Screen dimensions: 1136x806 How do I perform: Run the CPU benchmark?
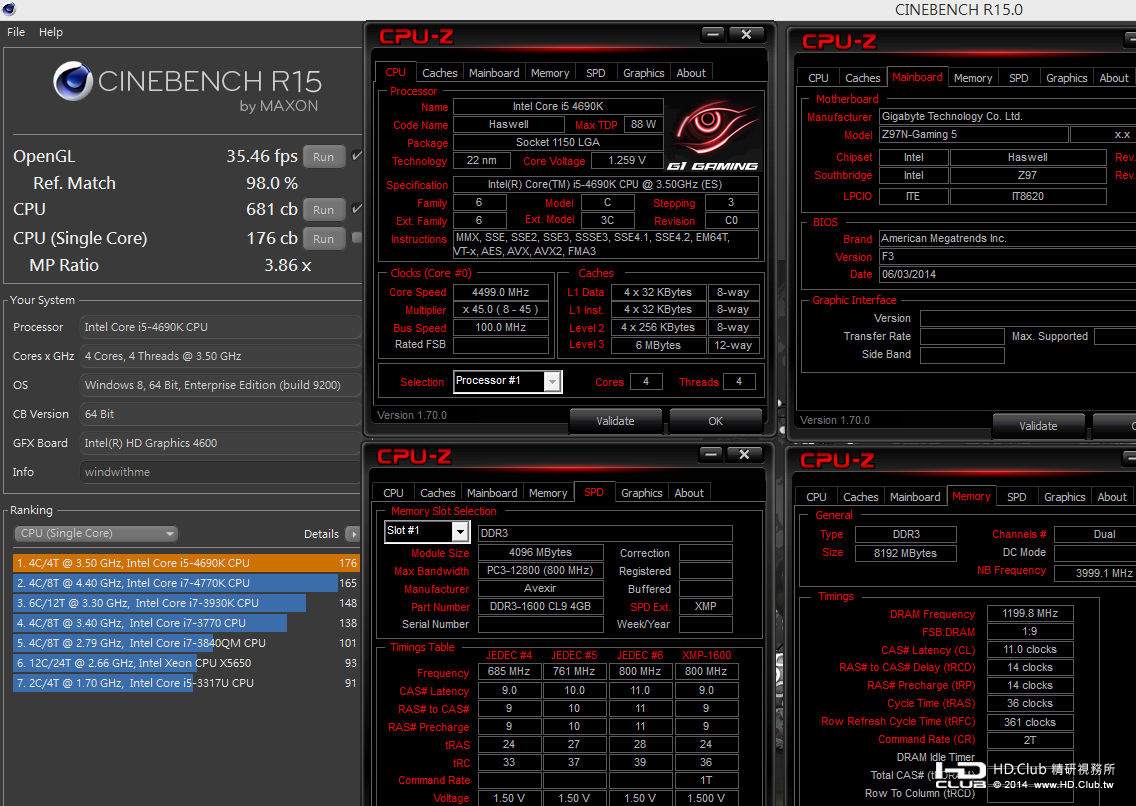click(x=323, y=209)
